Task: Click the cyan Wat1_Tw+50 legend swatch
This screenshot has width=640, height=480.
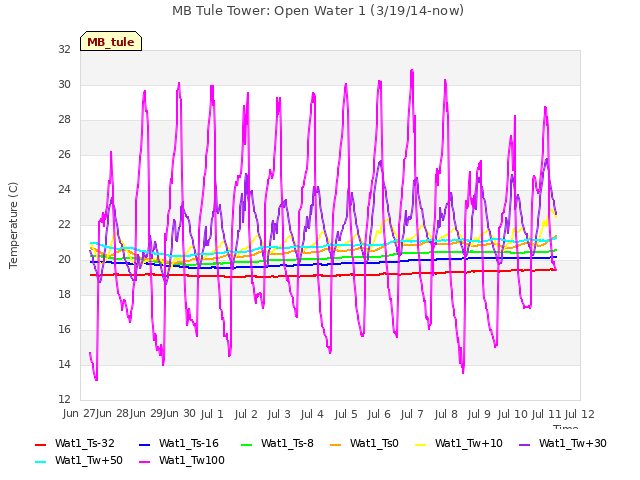Action: [x=41, y=462]
